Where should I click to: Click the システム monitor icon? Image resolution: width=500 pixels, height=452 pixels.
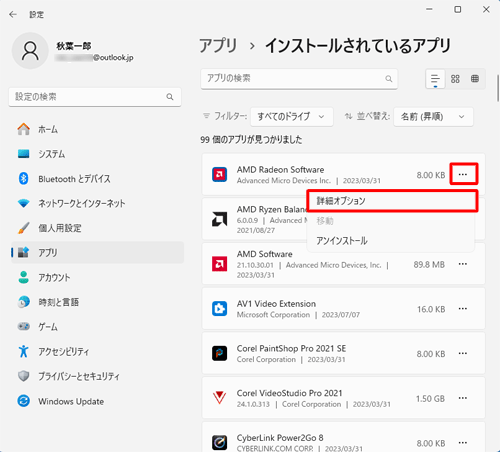point(24,154)
